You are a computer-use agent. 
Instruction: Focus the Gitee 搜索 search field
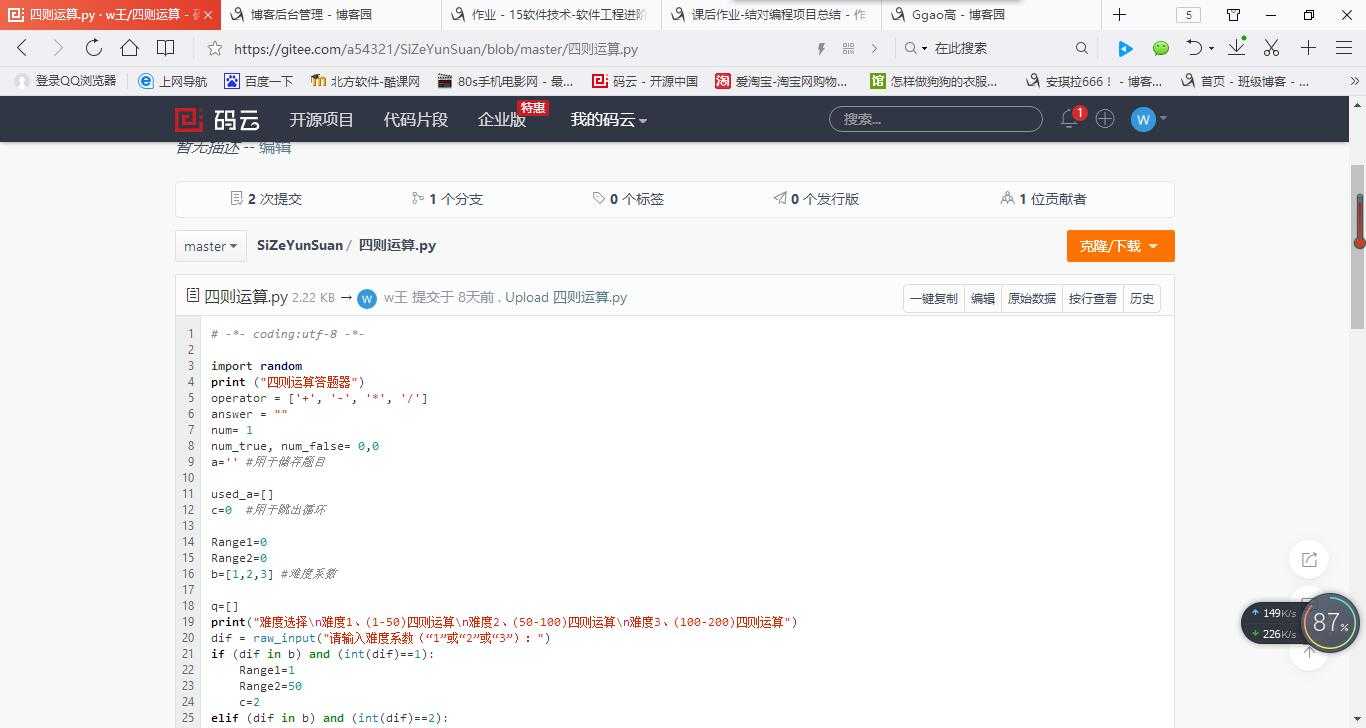(936, 119)
